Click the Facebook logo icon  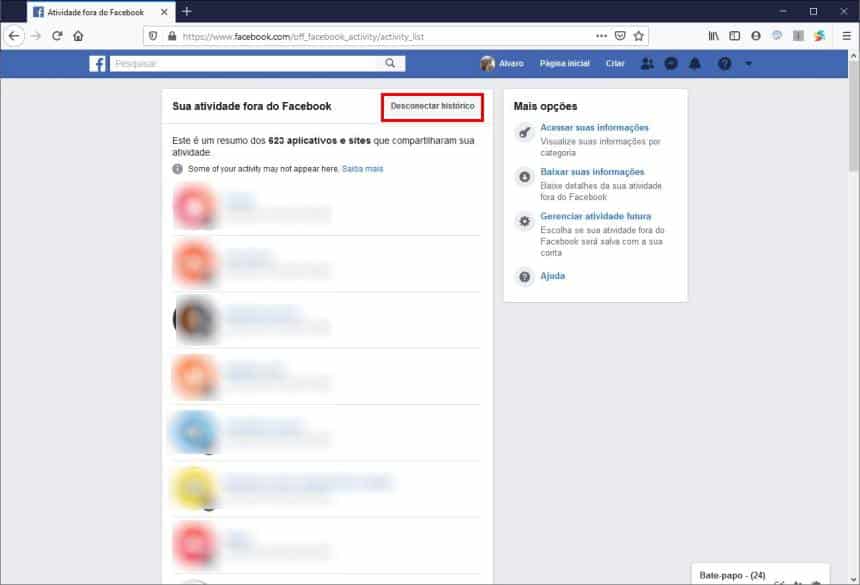[x=97, y=64]
